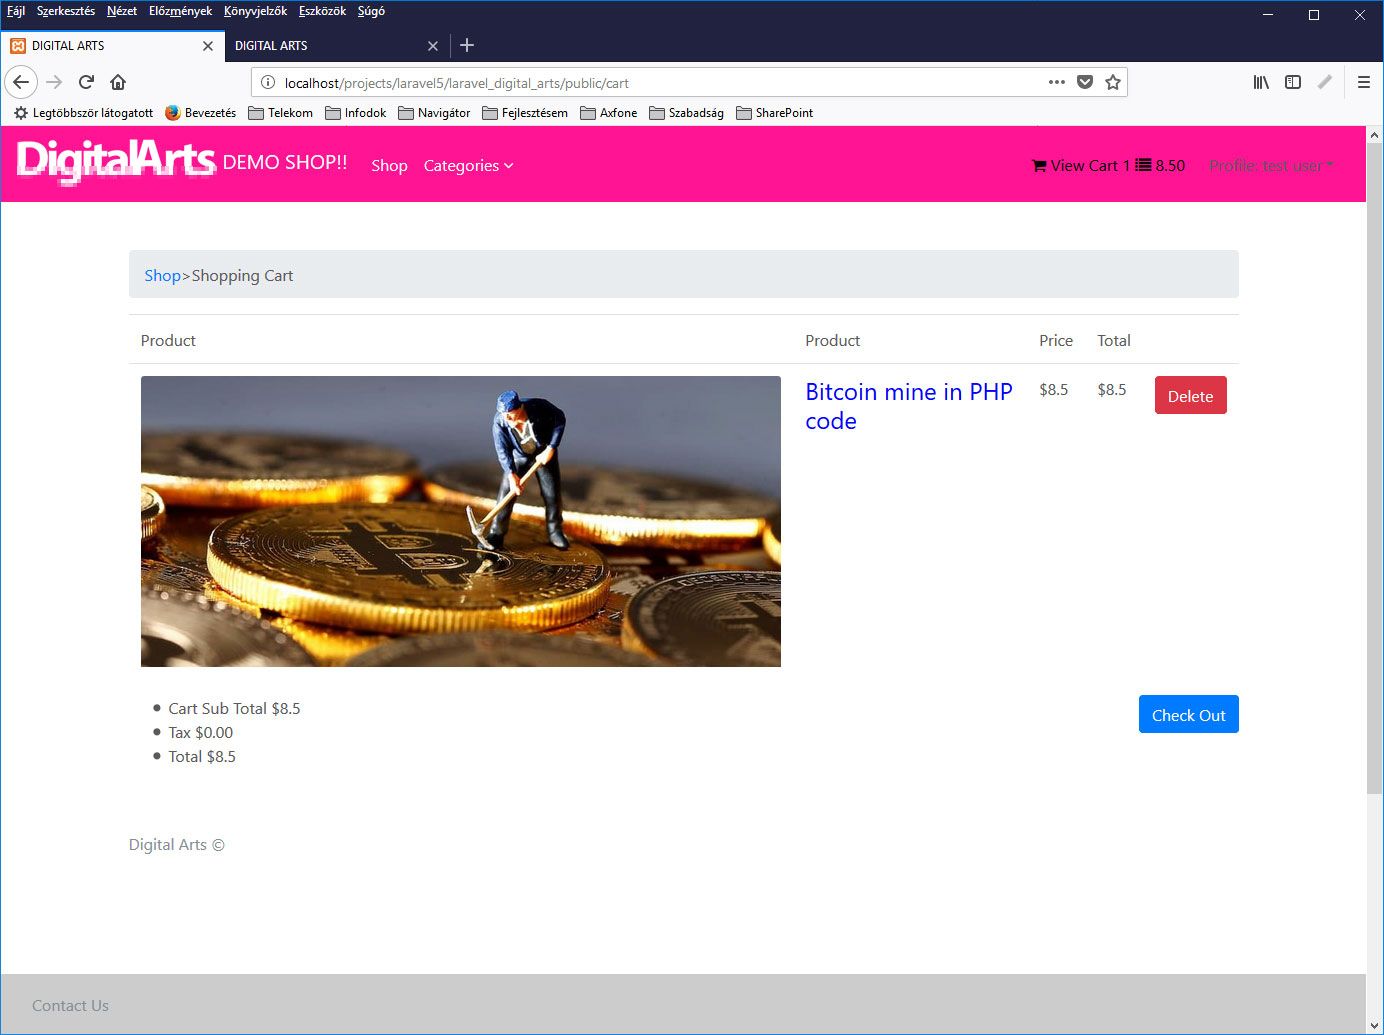Open the browser home page

[x=118, y=82]
